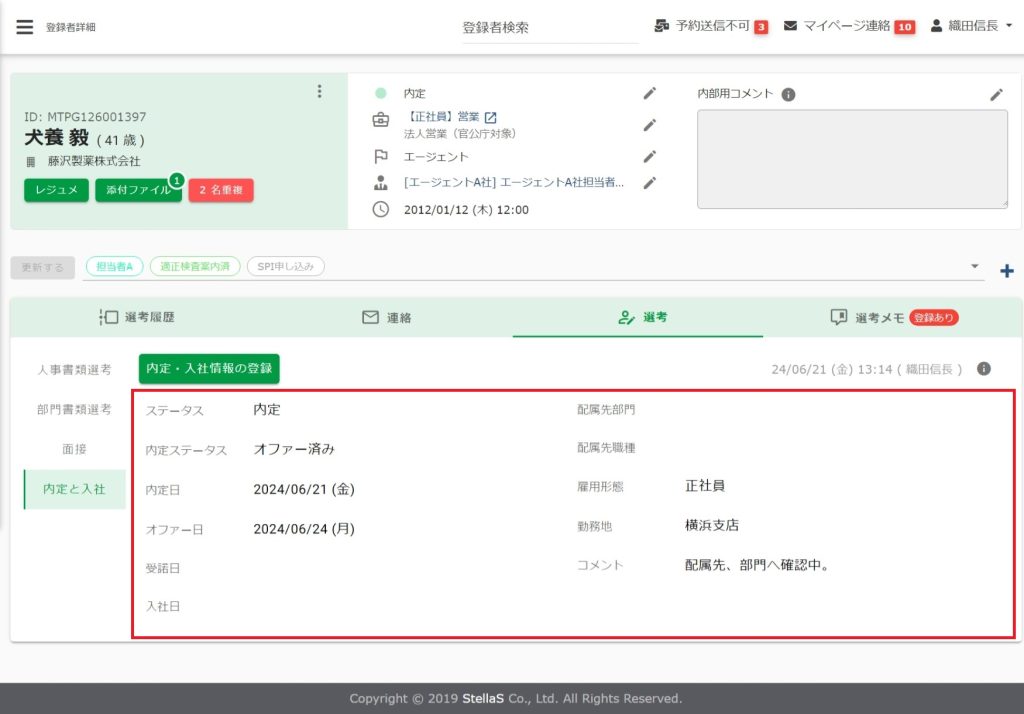
Task: Click the 登録者検索 search field
Action: (x=550, y=28)
